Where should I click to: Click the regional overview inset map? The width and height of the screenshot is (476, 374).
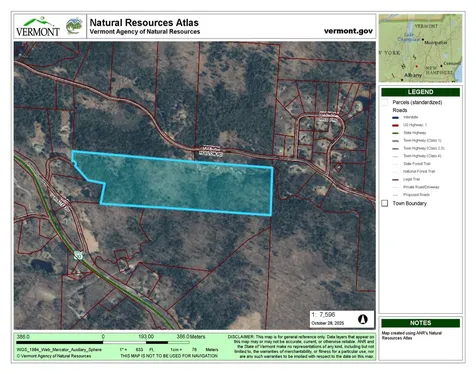pyautogui.click(x=420, y=48)
